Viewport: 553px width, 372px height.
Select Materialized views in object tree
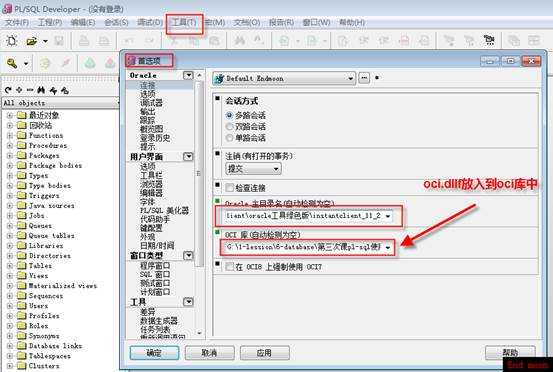pos(63,286)
